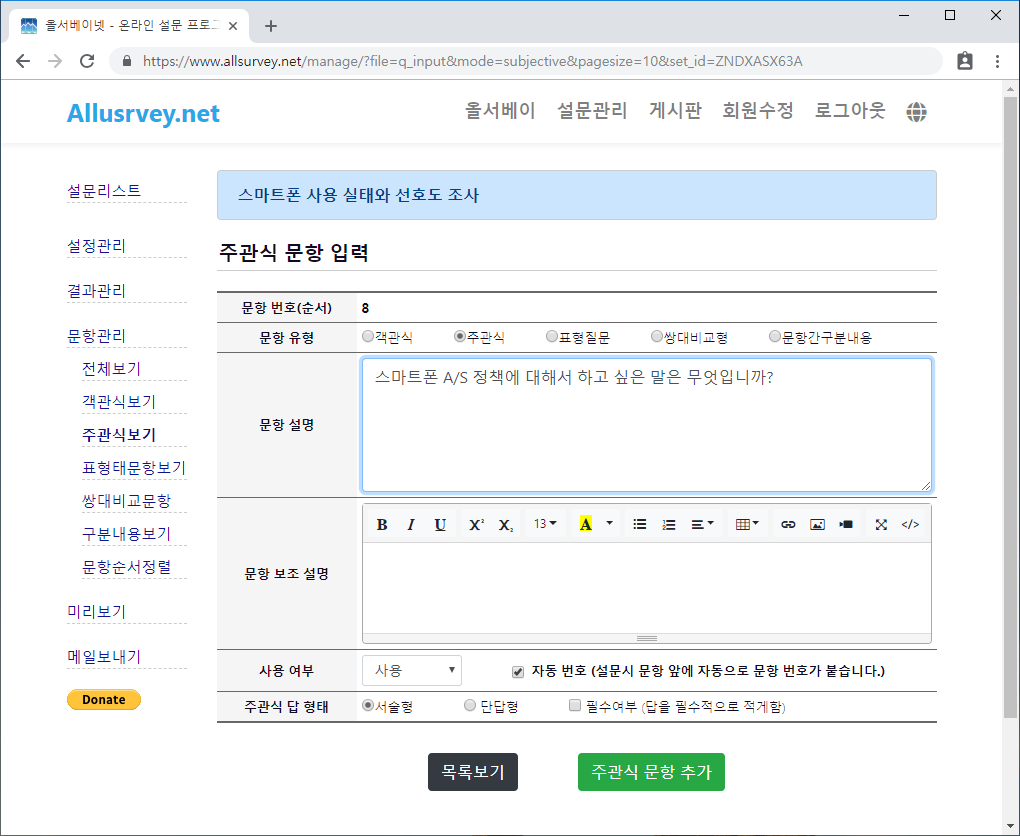Open the font size 13 dropdown
Image resolution: width=1020 pixels, height=836 pixels.
click(545, 525)
